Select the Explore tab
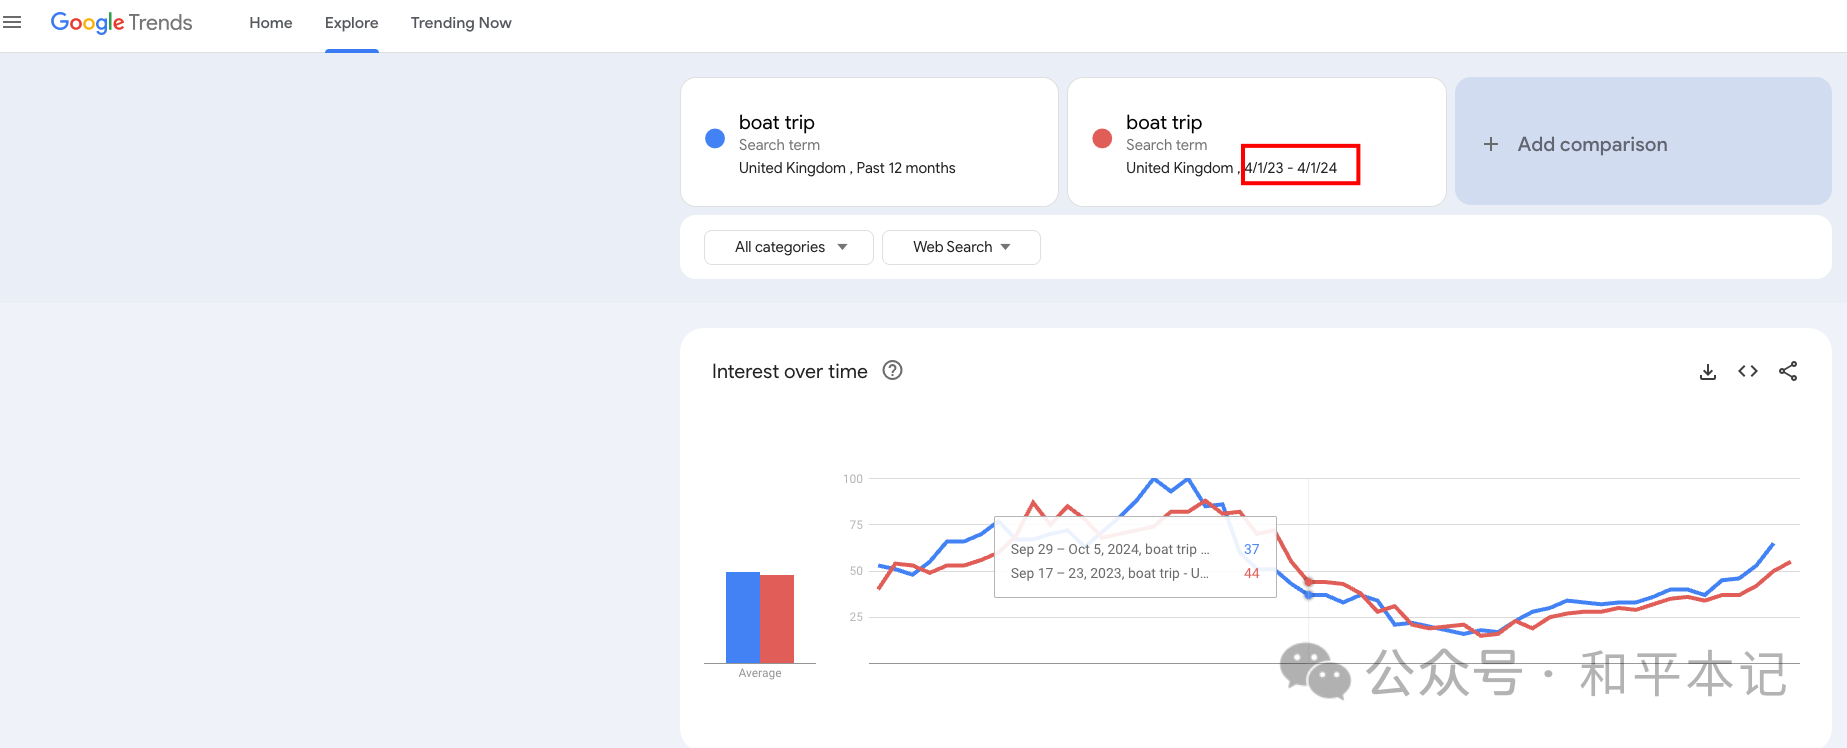1847x748 pixels. pos(352,23)
